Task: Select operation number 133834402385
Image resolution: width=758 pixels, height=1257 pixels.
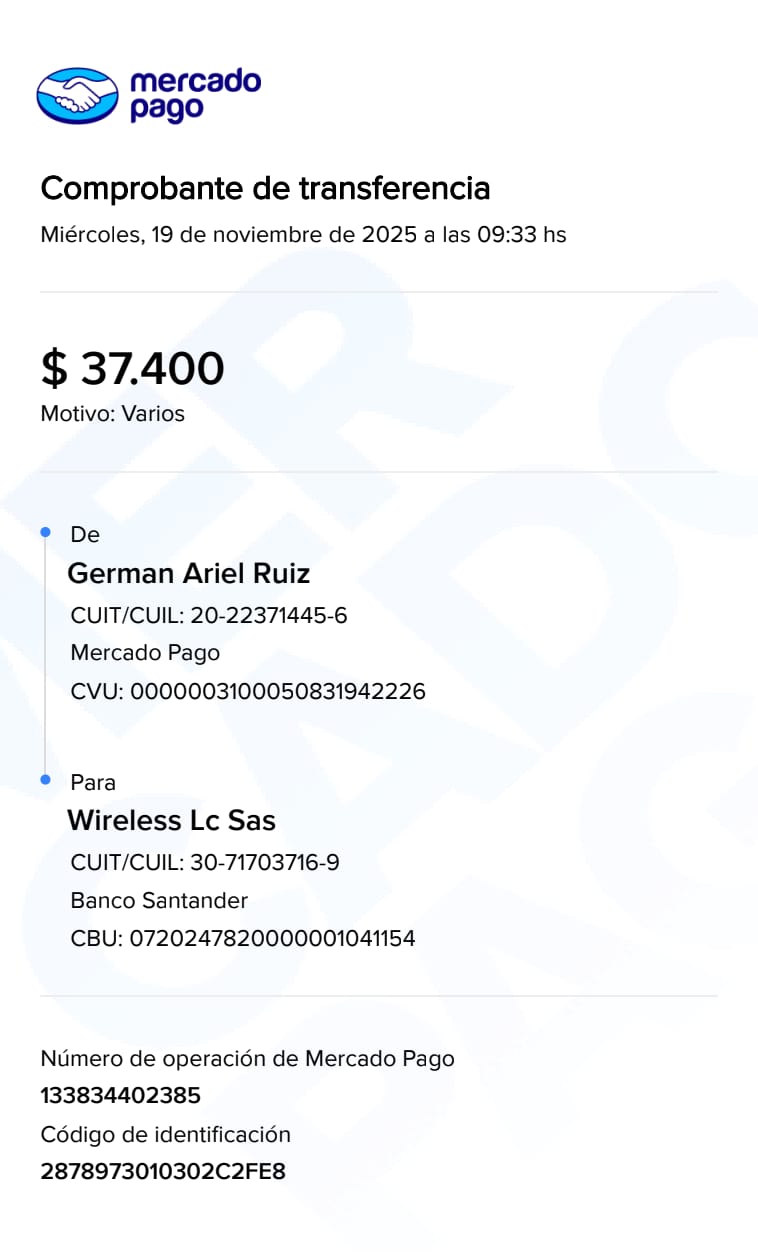Action: 120,1096
